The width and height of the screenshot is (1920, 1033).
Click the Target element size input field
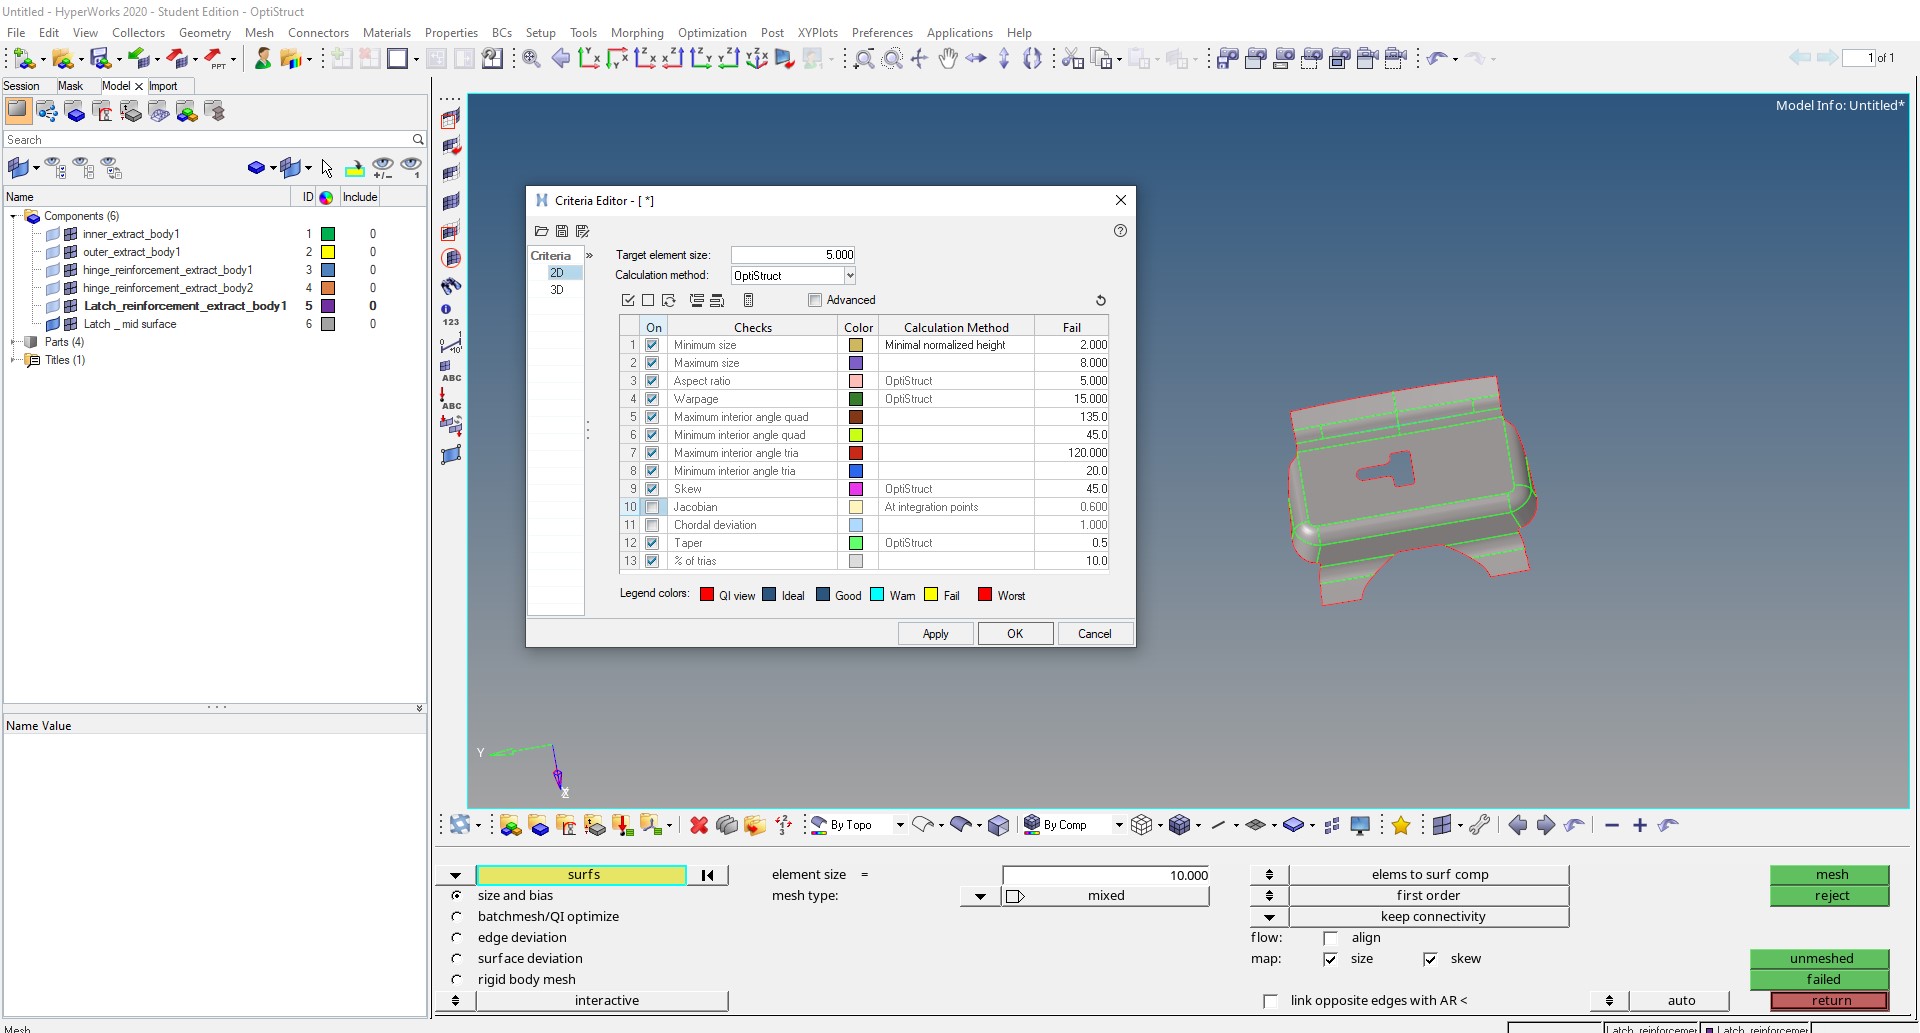pos(792,255)
